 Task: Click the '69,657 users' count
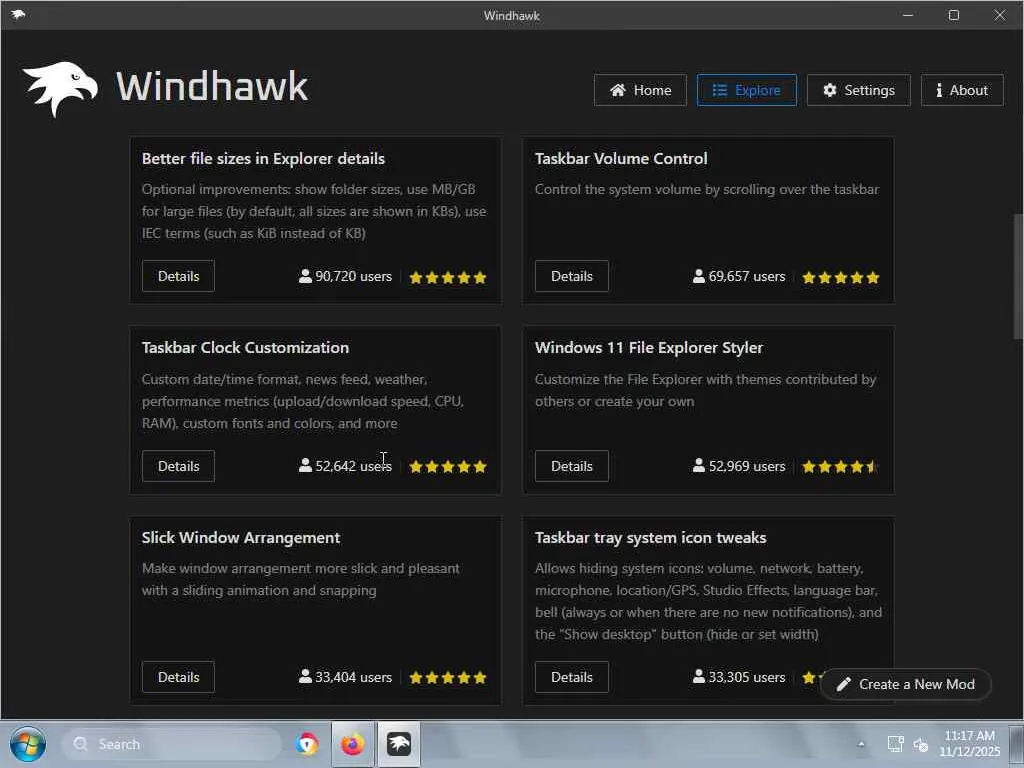[747, 276]
